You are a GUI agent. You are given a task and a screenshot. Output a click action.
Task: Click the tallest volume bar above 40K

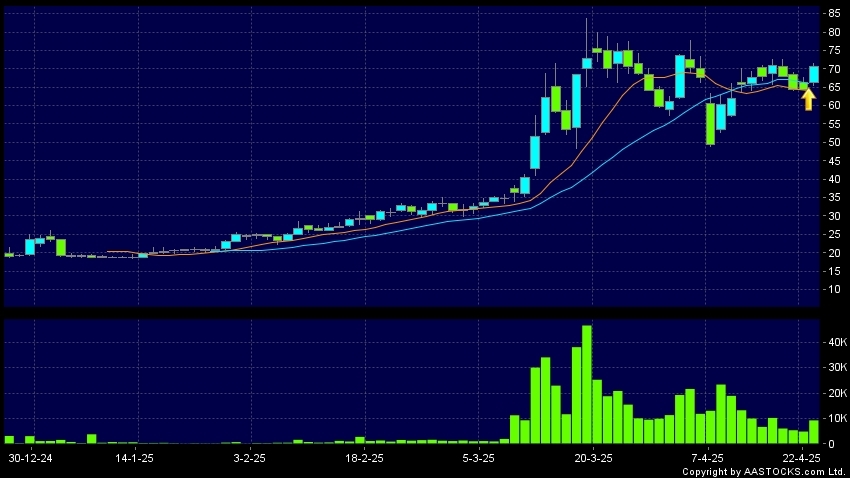tap(587, 384)
